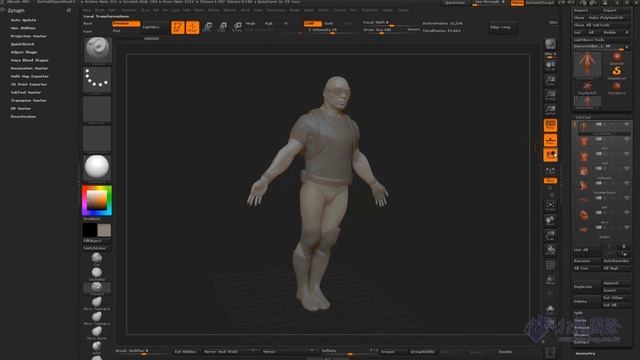Collapse the SubTool section header
Viewport: 640px width, 360px height.
click(x=583, y=117)
